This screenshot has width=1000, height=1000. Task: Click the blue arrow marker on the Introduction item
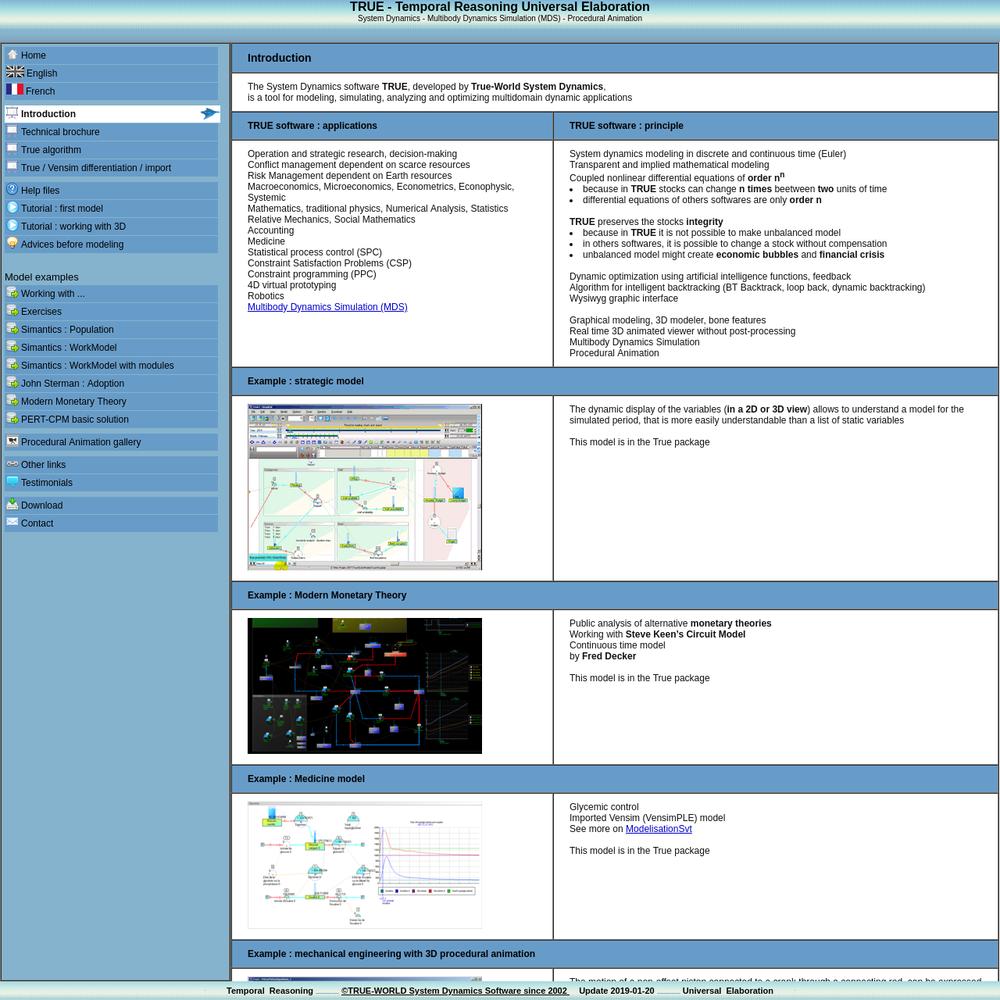pos(210,114)
